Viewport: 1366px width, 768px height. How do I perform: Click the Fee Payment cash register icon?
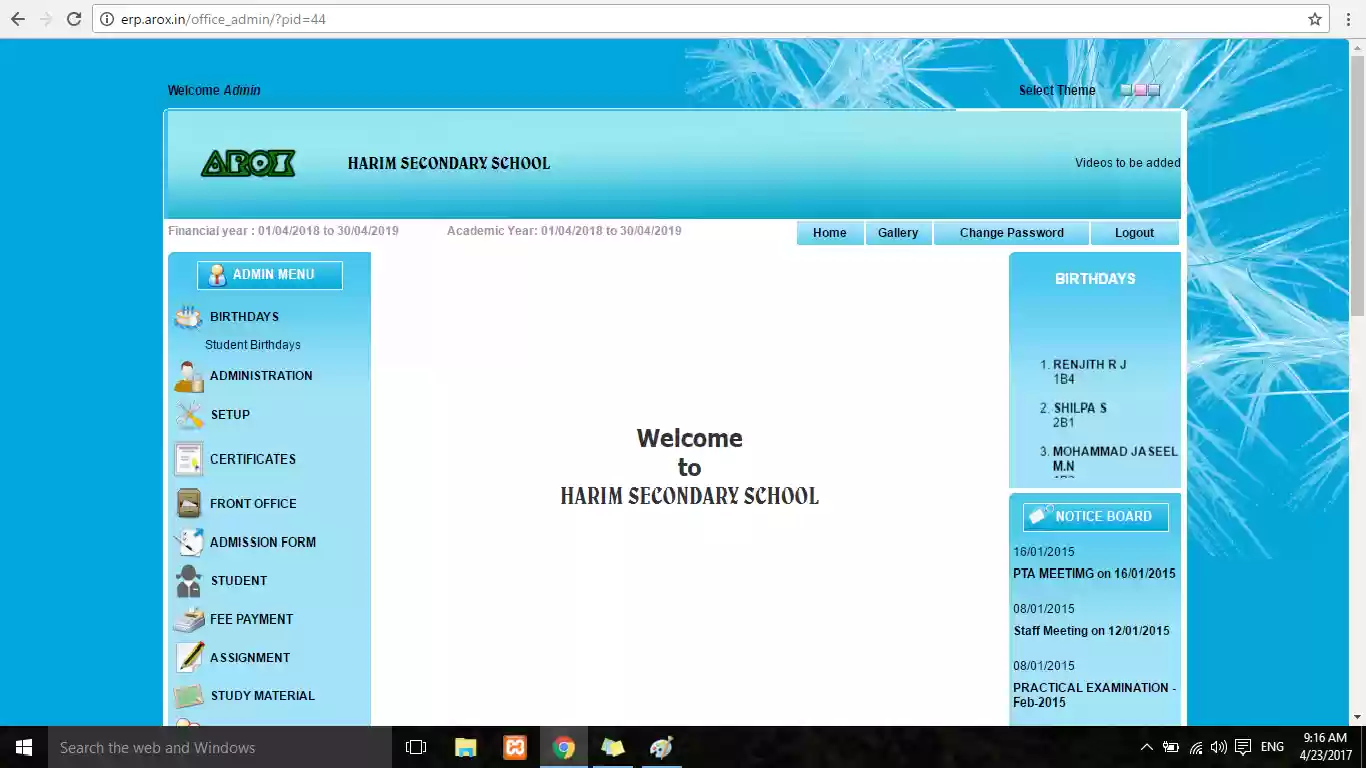[x=188, y=619]
